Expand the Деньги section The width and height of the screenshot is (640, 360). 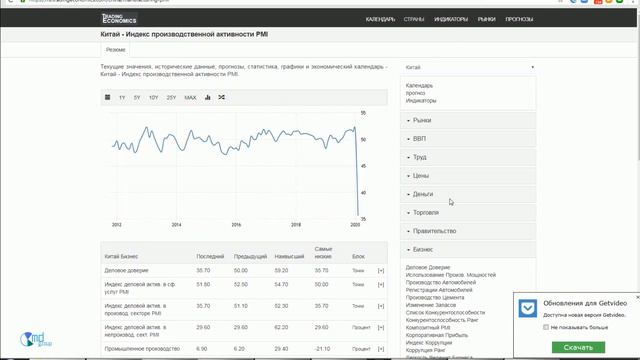[x=468, y=194]
